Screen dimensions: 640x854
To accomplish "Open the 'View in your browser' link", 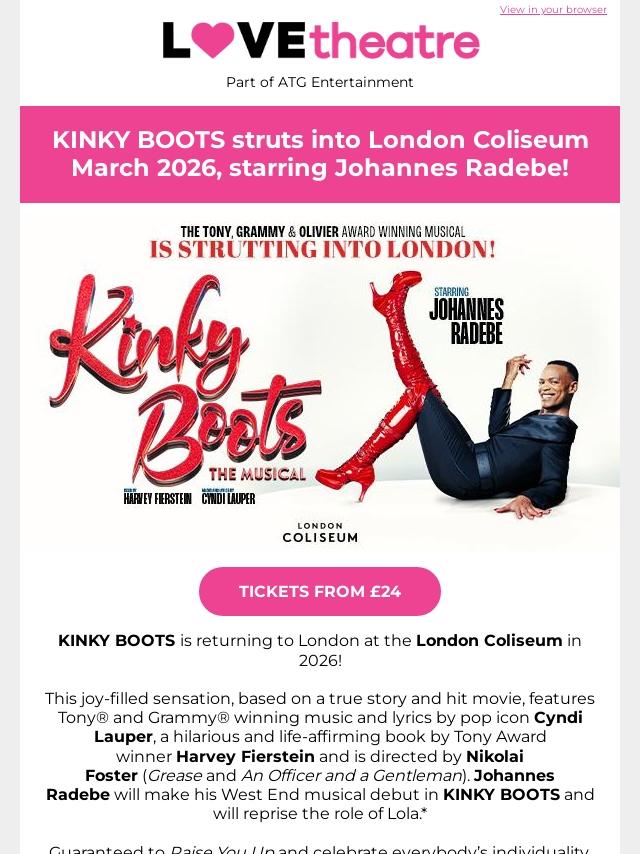I will 553,10.
